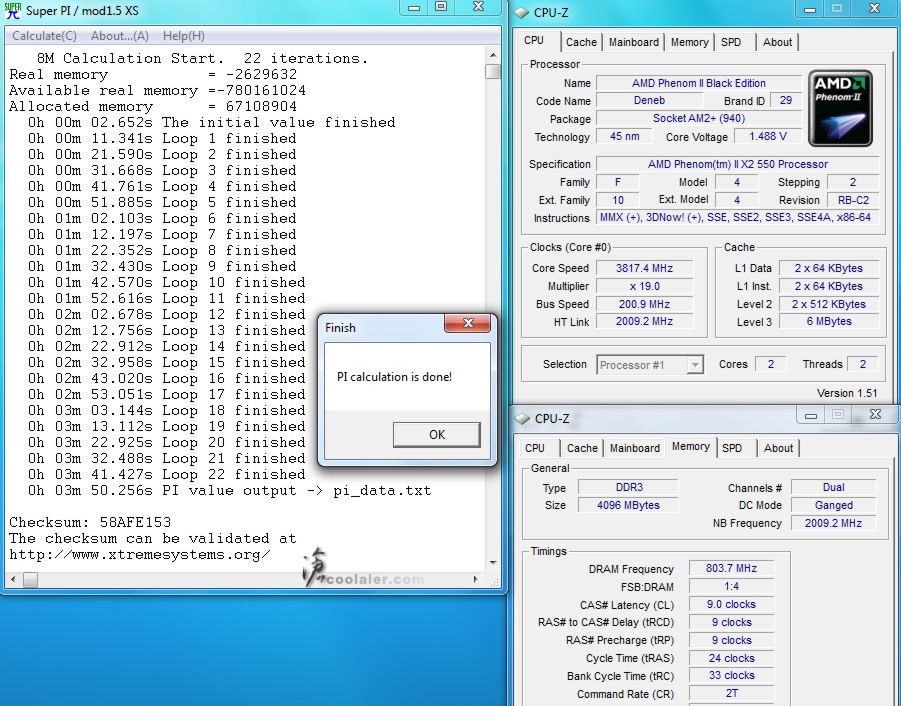This screenshot has height=706, width=901.
Task: Click the Core Voltage value 1.488 V
Action: 768,136
